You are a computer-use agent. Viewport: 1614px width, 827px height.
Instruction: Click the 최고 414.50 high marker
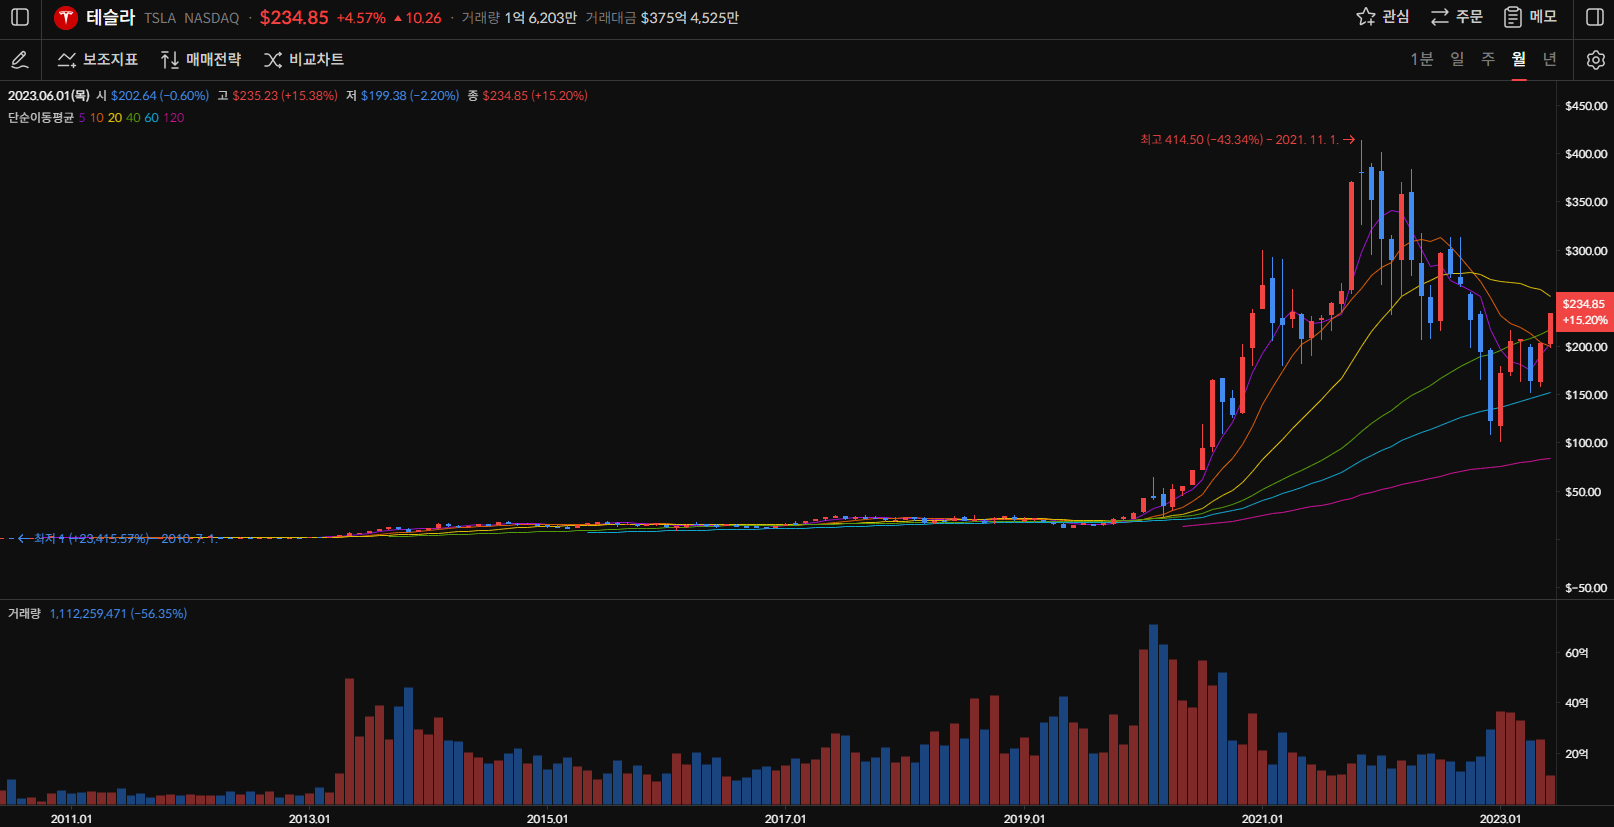point(1247,140)
